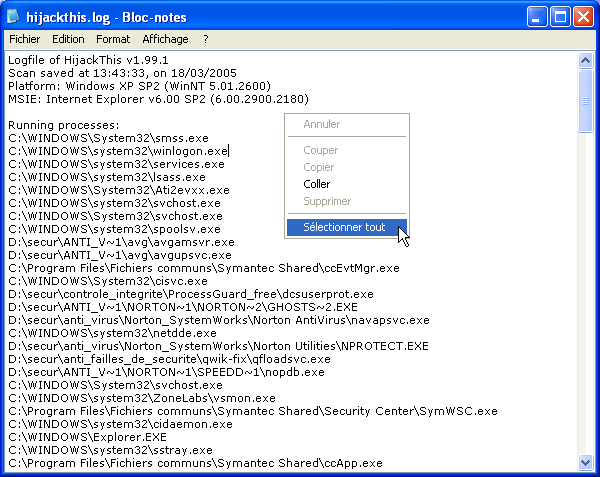Click the 'MSIE: Internet Explorer v6.00' line
The height and width of the screenshot is (477, 600).
158,99
